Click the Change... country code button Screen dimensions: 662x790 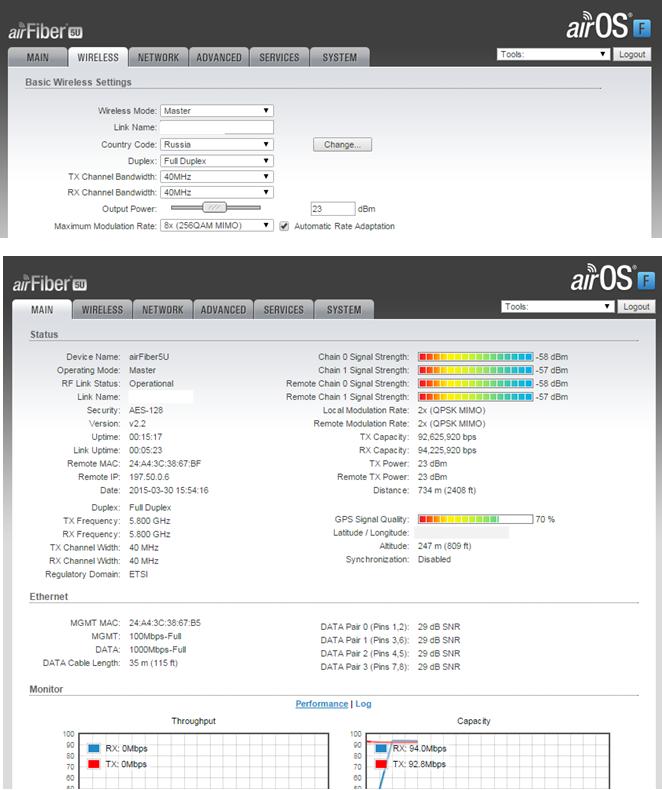342,145
